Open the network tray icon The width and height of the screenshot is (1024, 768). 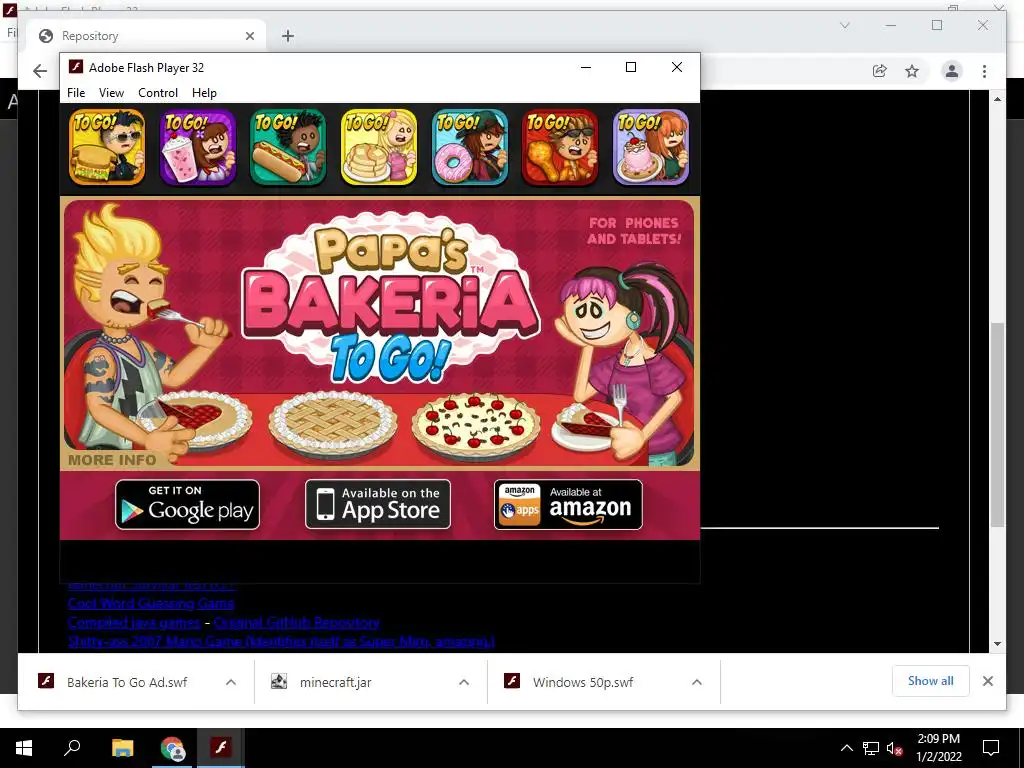click(871, 748)
